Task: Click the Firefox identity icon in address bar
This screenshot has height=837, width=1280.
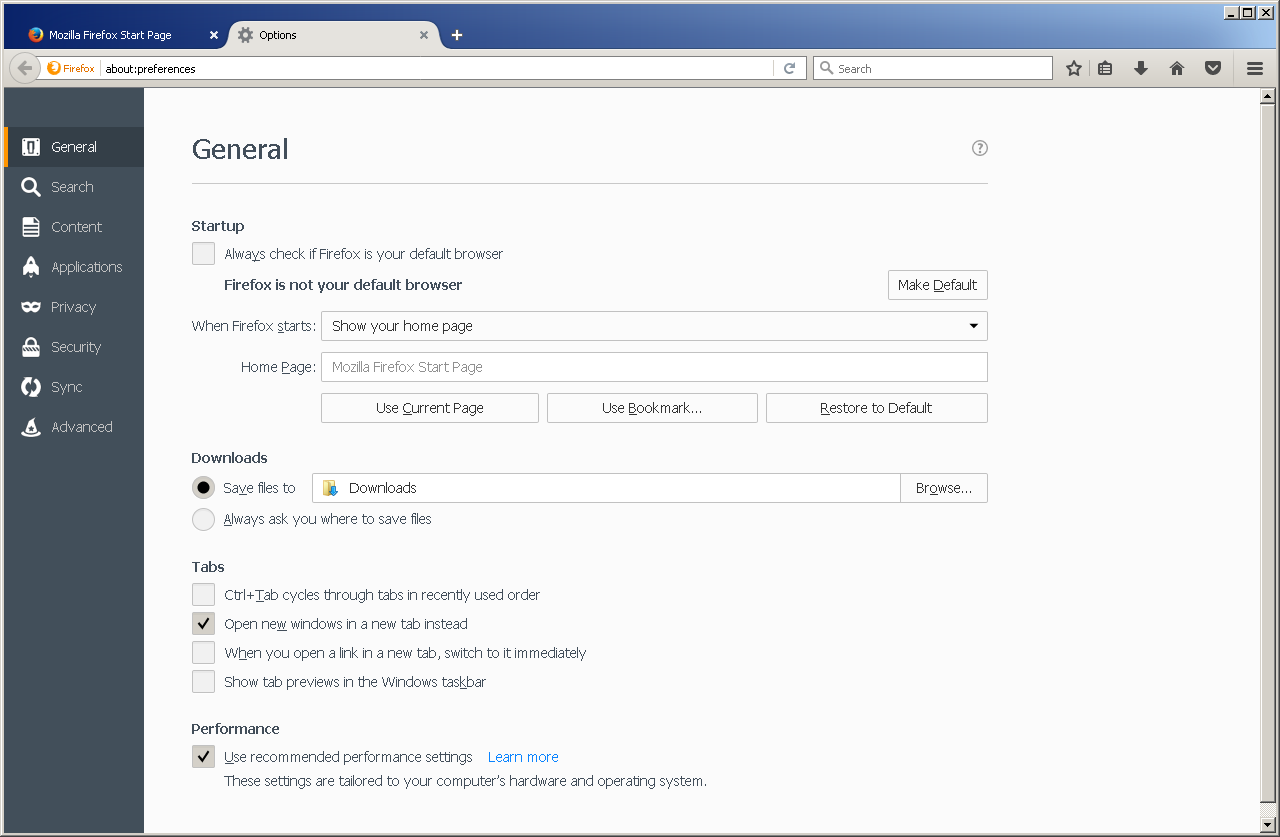Action: (x=54, y=68)
